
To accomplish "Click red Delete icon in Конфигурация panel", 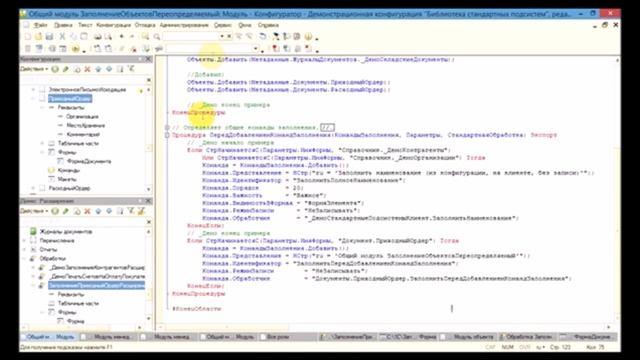I will click(x=87, y=69).
